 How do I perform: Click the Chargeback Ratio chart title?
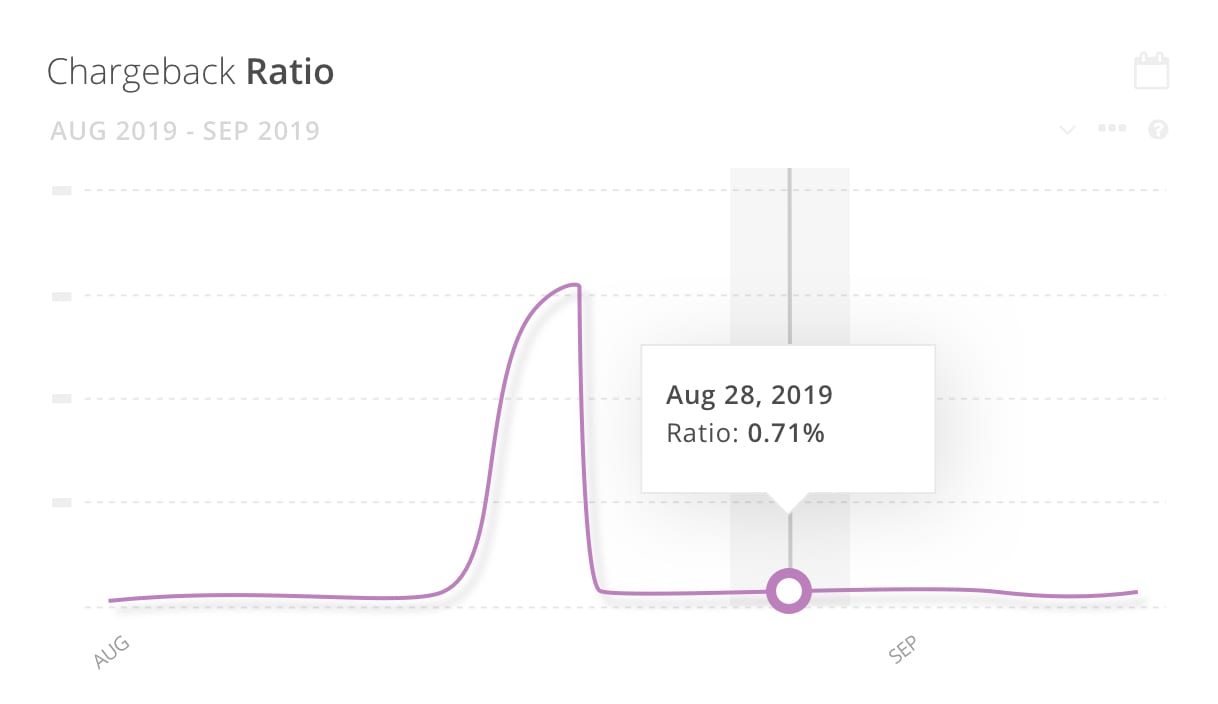tap(190, 72)
